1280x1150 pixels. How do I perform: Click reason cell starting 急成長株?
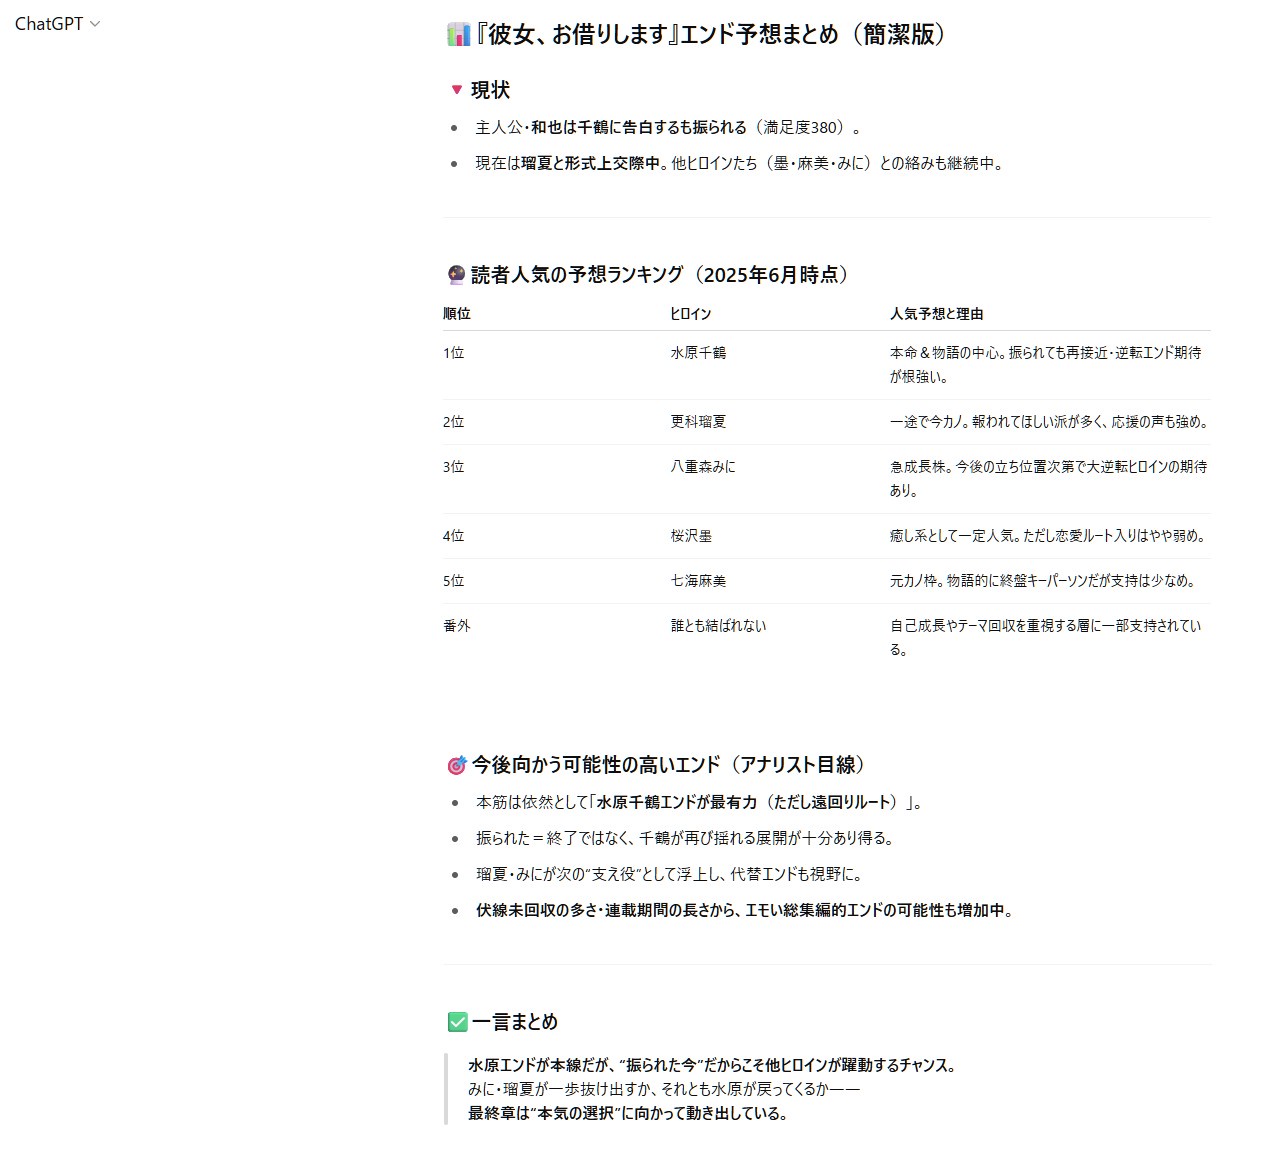tap(1049, 479)
